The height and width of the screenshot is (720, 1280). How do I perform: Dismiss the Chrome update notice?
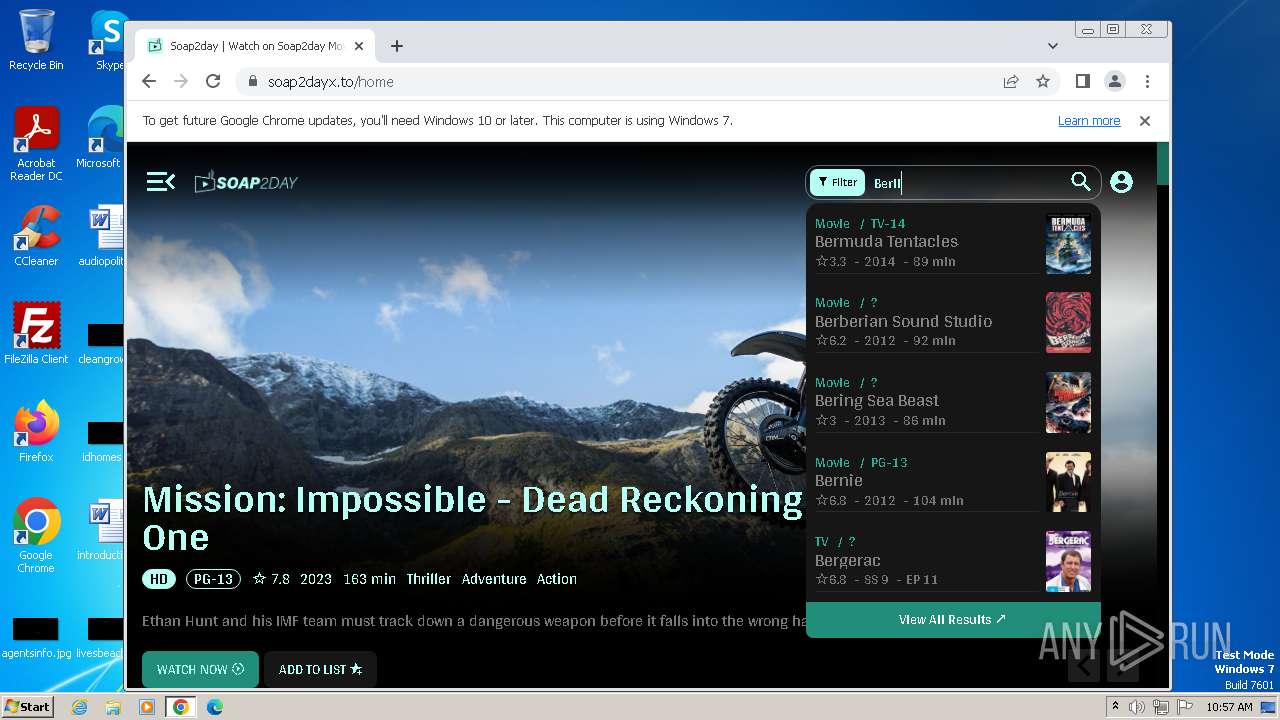(1145, 121)
